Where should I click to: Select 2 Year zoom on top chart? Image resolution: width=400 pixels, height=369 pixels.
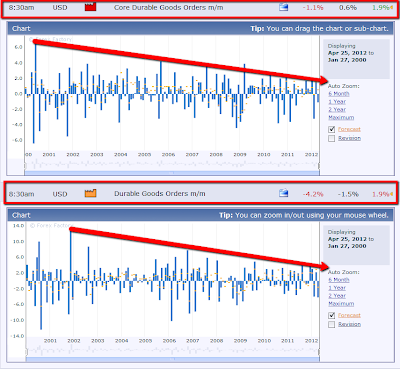[x=337, y=110]
